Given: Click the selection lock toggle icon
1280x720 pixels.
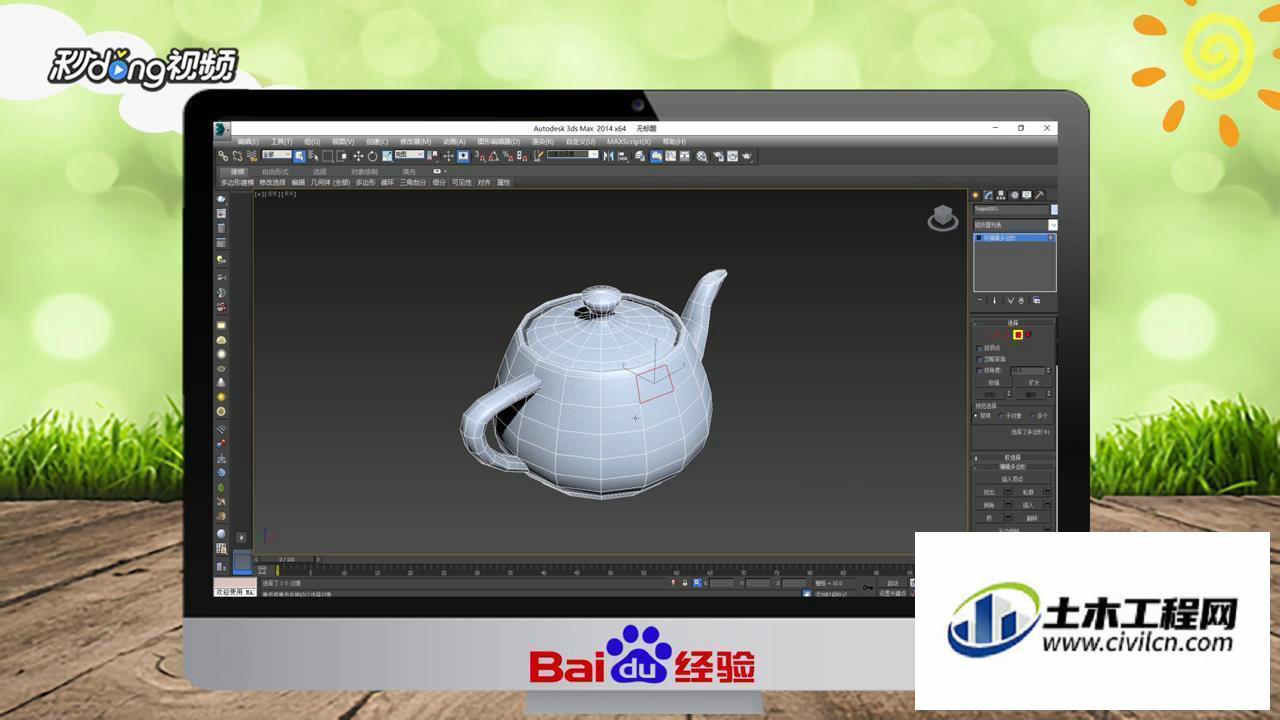Looking at the screenshot, I should pyautogui.click(x=684, y=582).
